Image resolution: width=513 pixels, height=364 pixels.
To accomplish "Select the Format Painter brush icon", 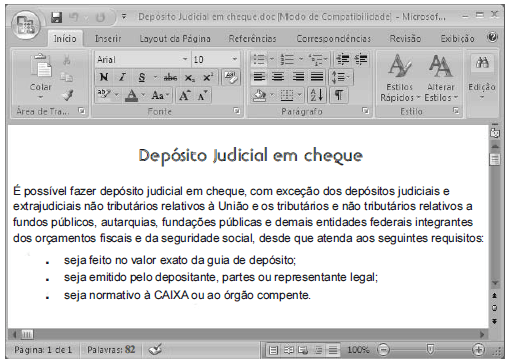I will 67,95.
